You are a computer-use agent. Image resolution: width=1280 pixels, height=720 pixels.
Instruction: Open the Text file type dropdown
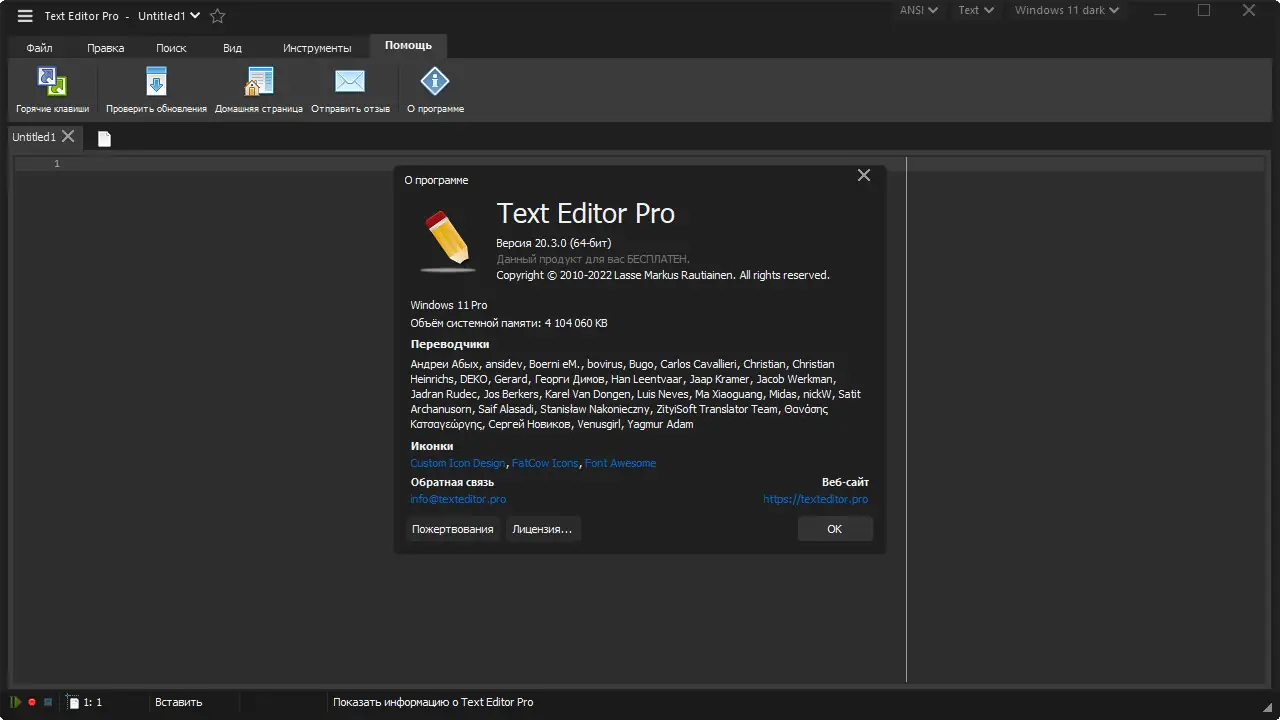975,10
